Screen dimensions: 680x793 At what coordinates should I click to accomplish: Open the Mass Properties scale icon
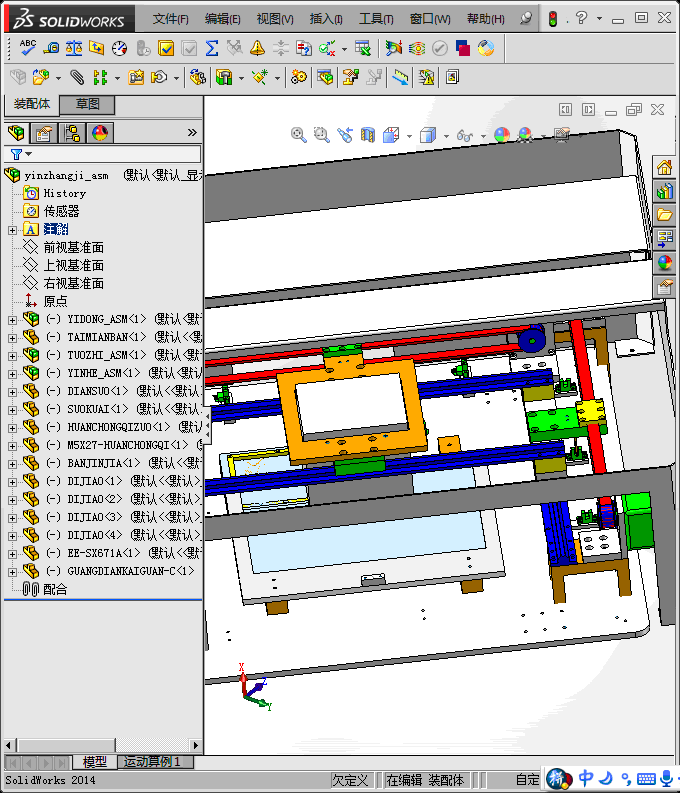[74, 48]
